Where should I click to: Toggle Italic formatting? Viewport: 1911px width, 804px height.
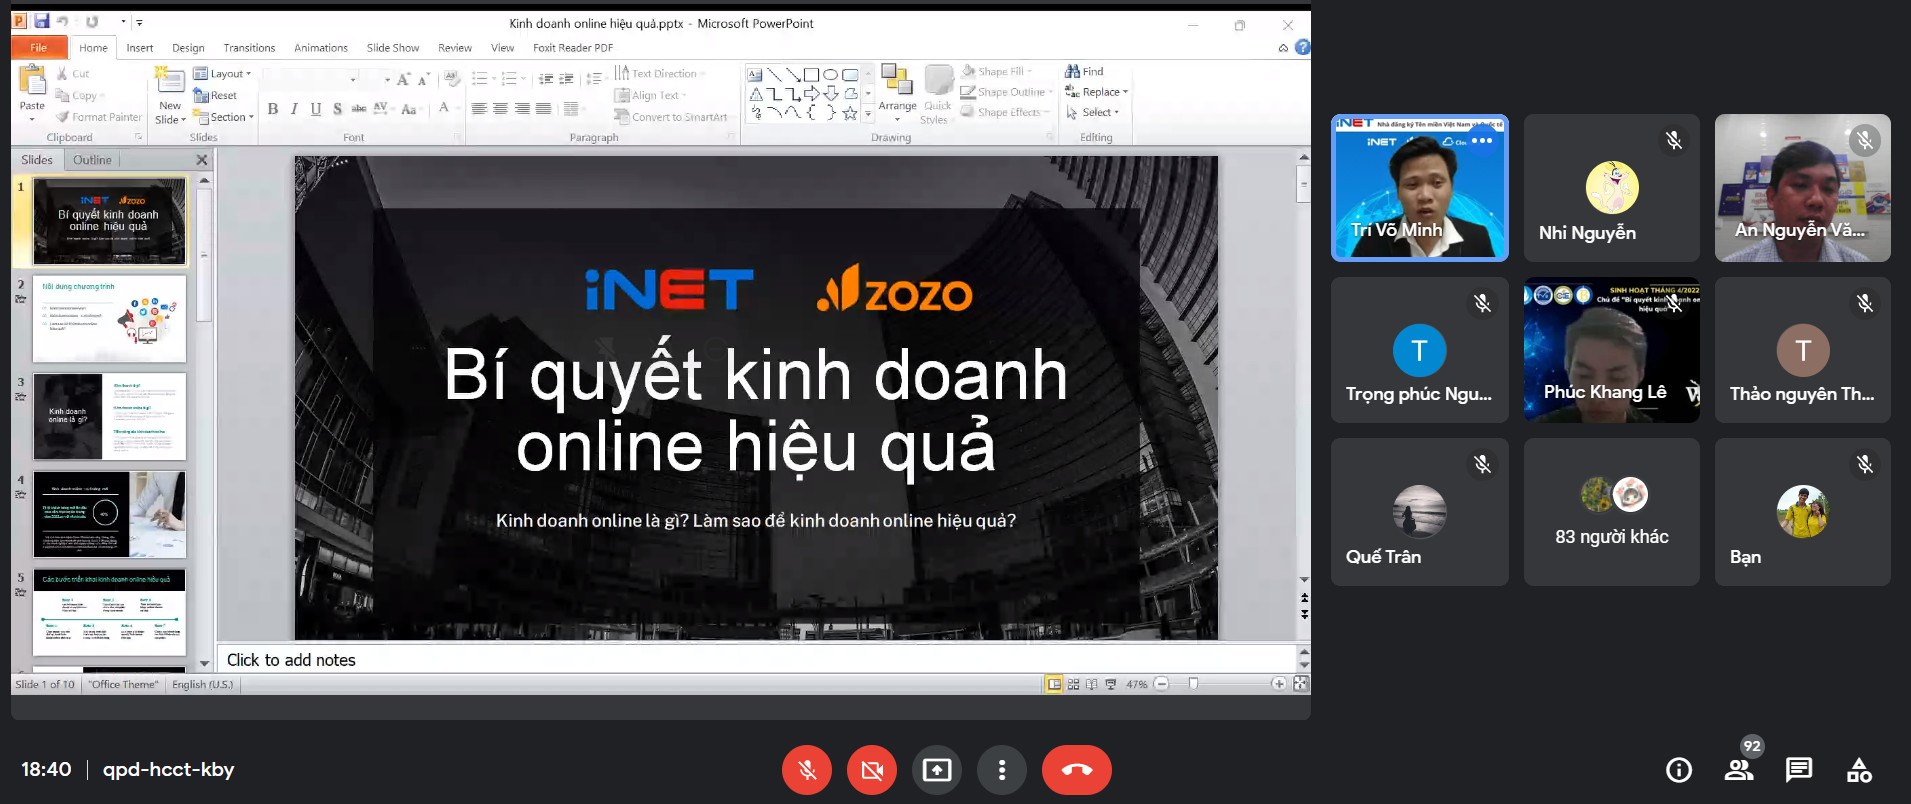(x=294, y=109)
